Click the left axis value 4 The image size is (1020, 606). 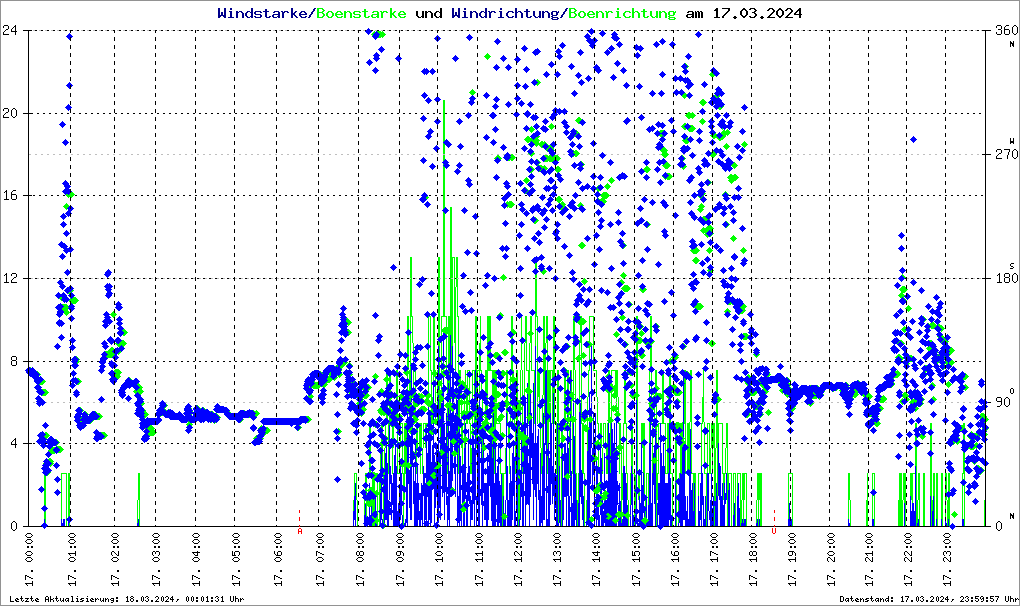13,444
